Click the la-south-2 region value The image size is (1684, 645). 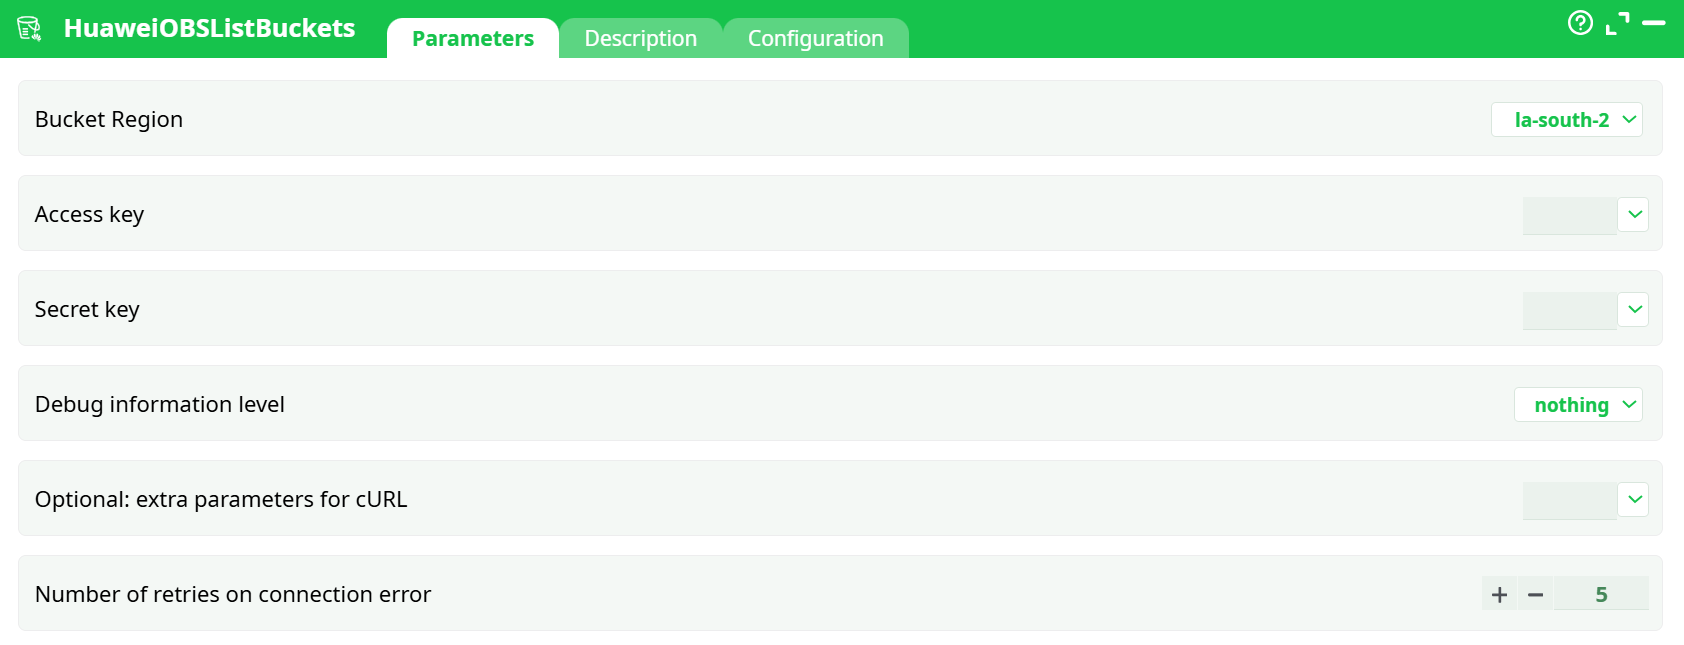pyautogui.click(x=1561, y=119)
